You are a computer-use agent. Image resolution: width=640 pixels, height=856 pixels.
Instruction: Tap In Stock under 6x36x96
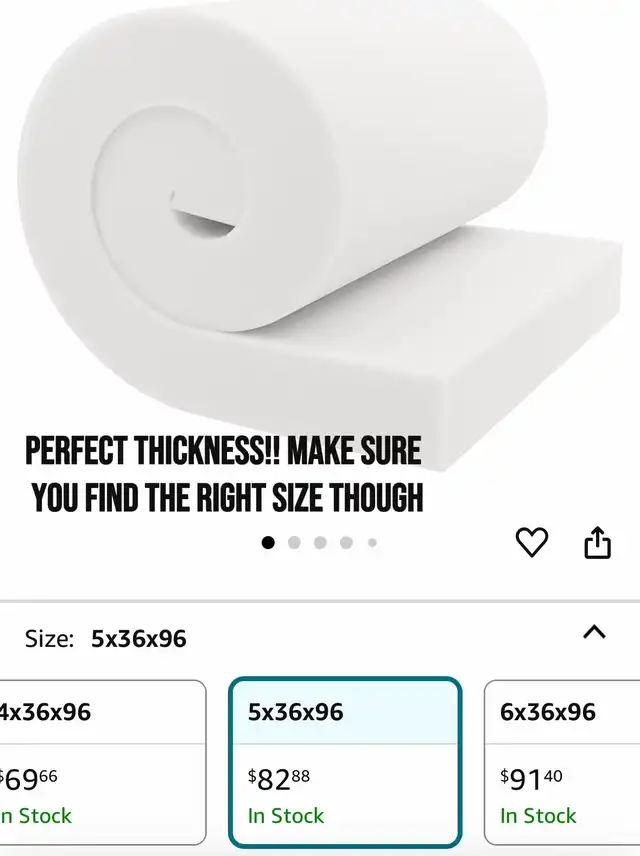point(538,816)
